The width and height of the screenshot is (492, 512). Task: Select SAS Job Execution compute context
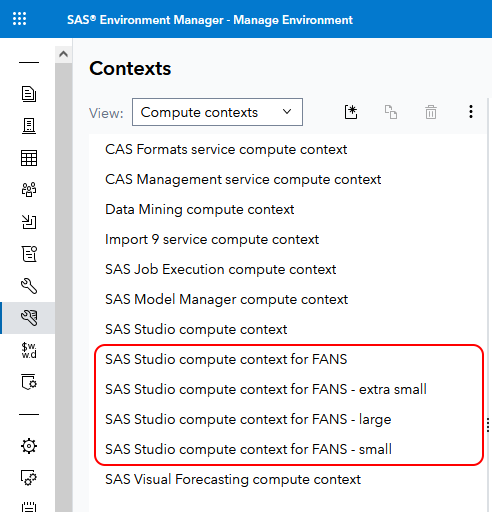(221, 269)
